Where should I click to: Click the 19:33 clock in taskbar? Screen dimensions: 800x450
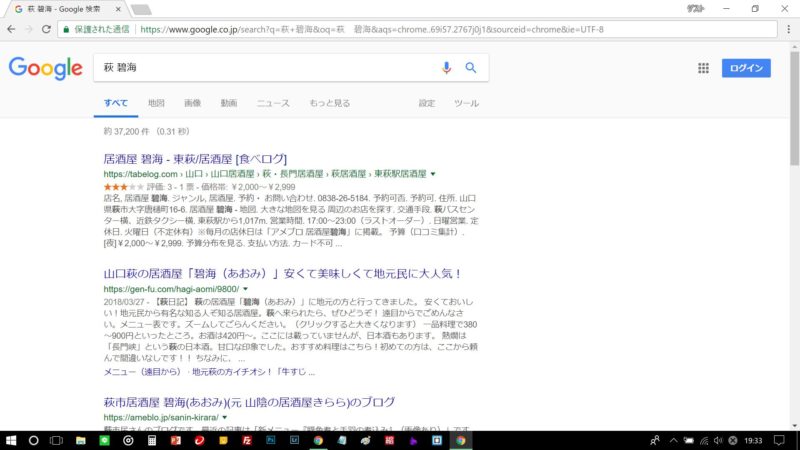click(x=753, y=440)
